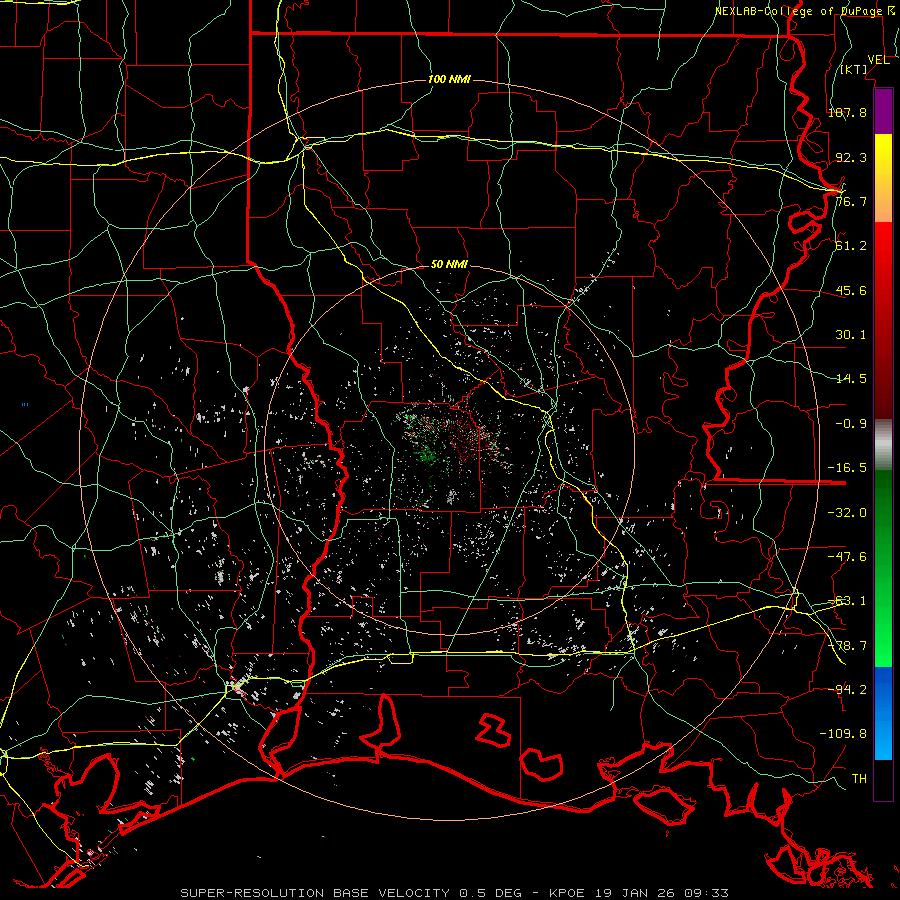
Task: Click the product title caption at the bottom
Action: coord(455,893)
